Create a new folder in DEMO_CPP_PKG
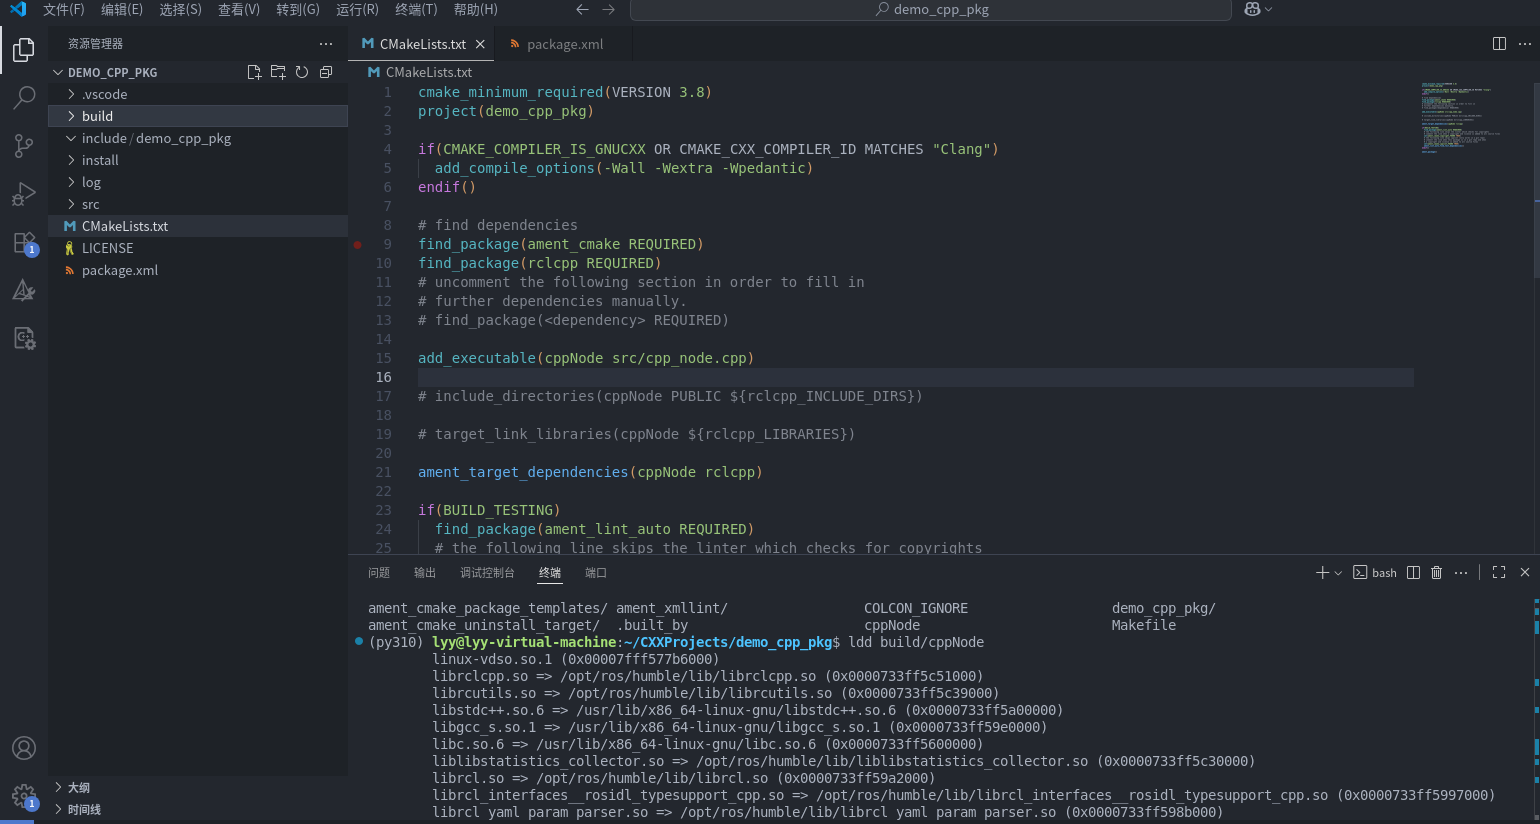Viewport: 1540px width, 824px height. pos(278,72)
